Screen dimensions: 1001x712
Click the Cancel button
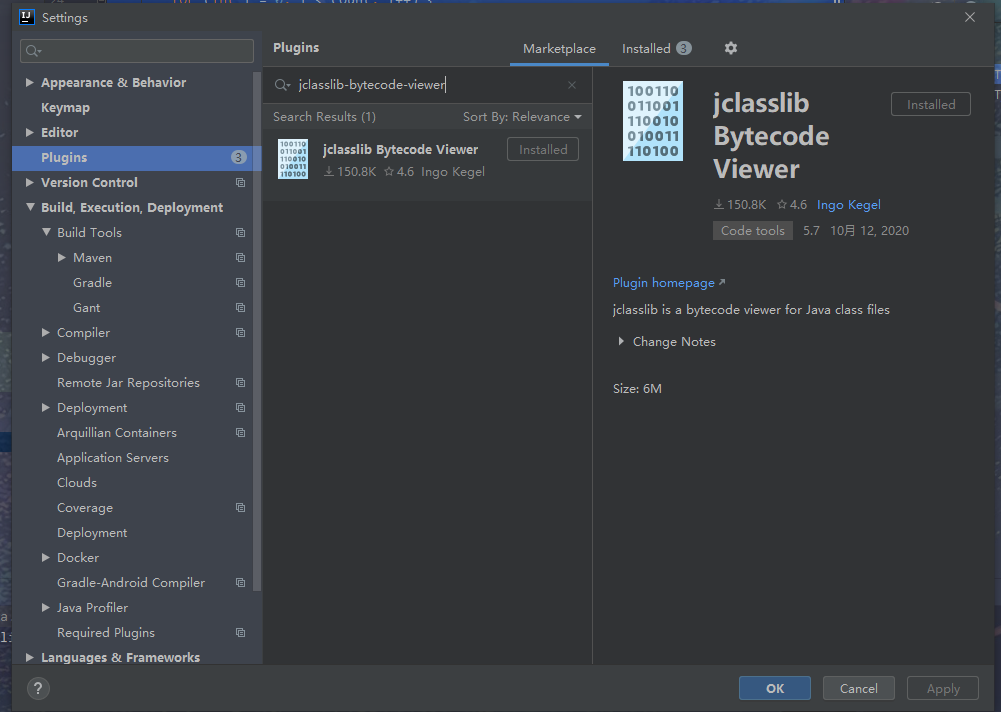859,688
